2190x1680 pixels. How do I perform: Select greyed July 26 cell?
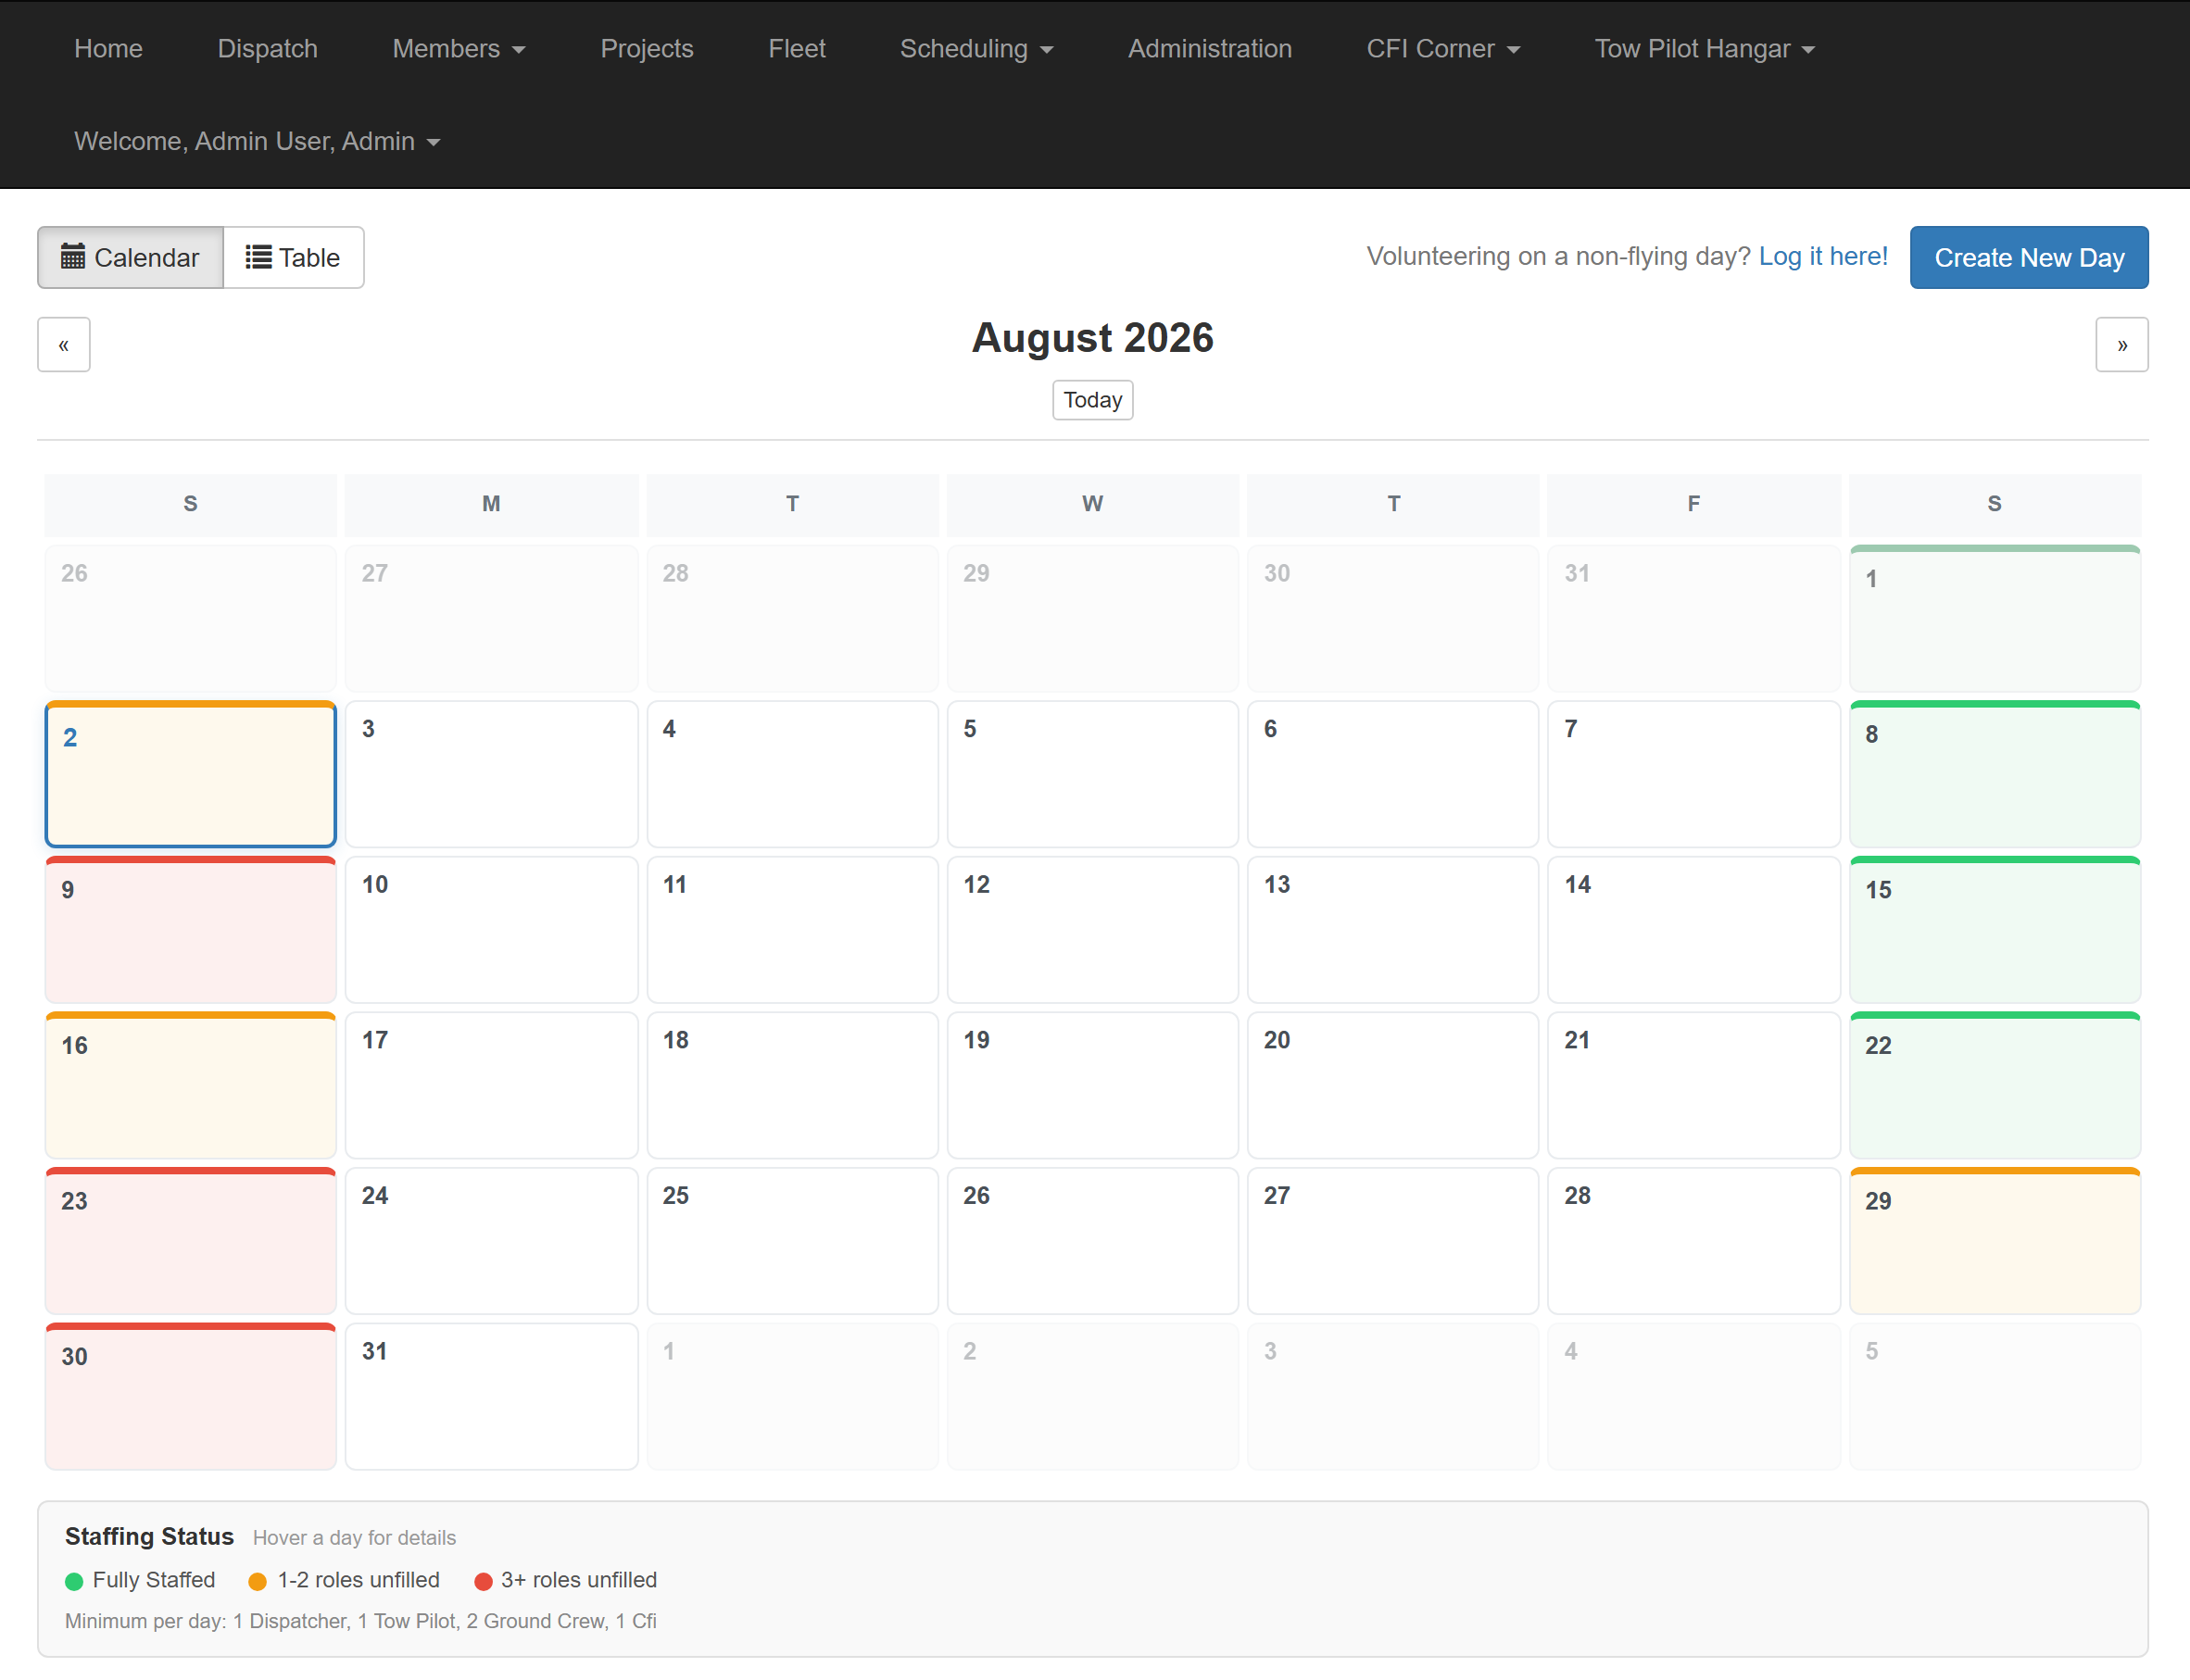pyautogui.click(x=190, y=618)
